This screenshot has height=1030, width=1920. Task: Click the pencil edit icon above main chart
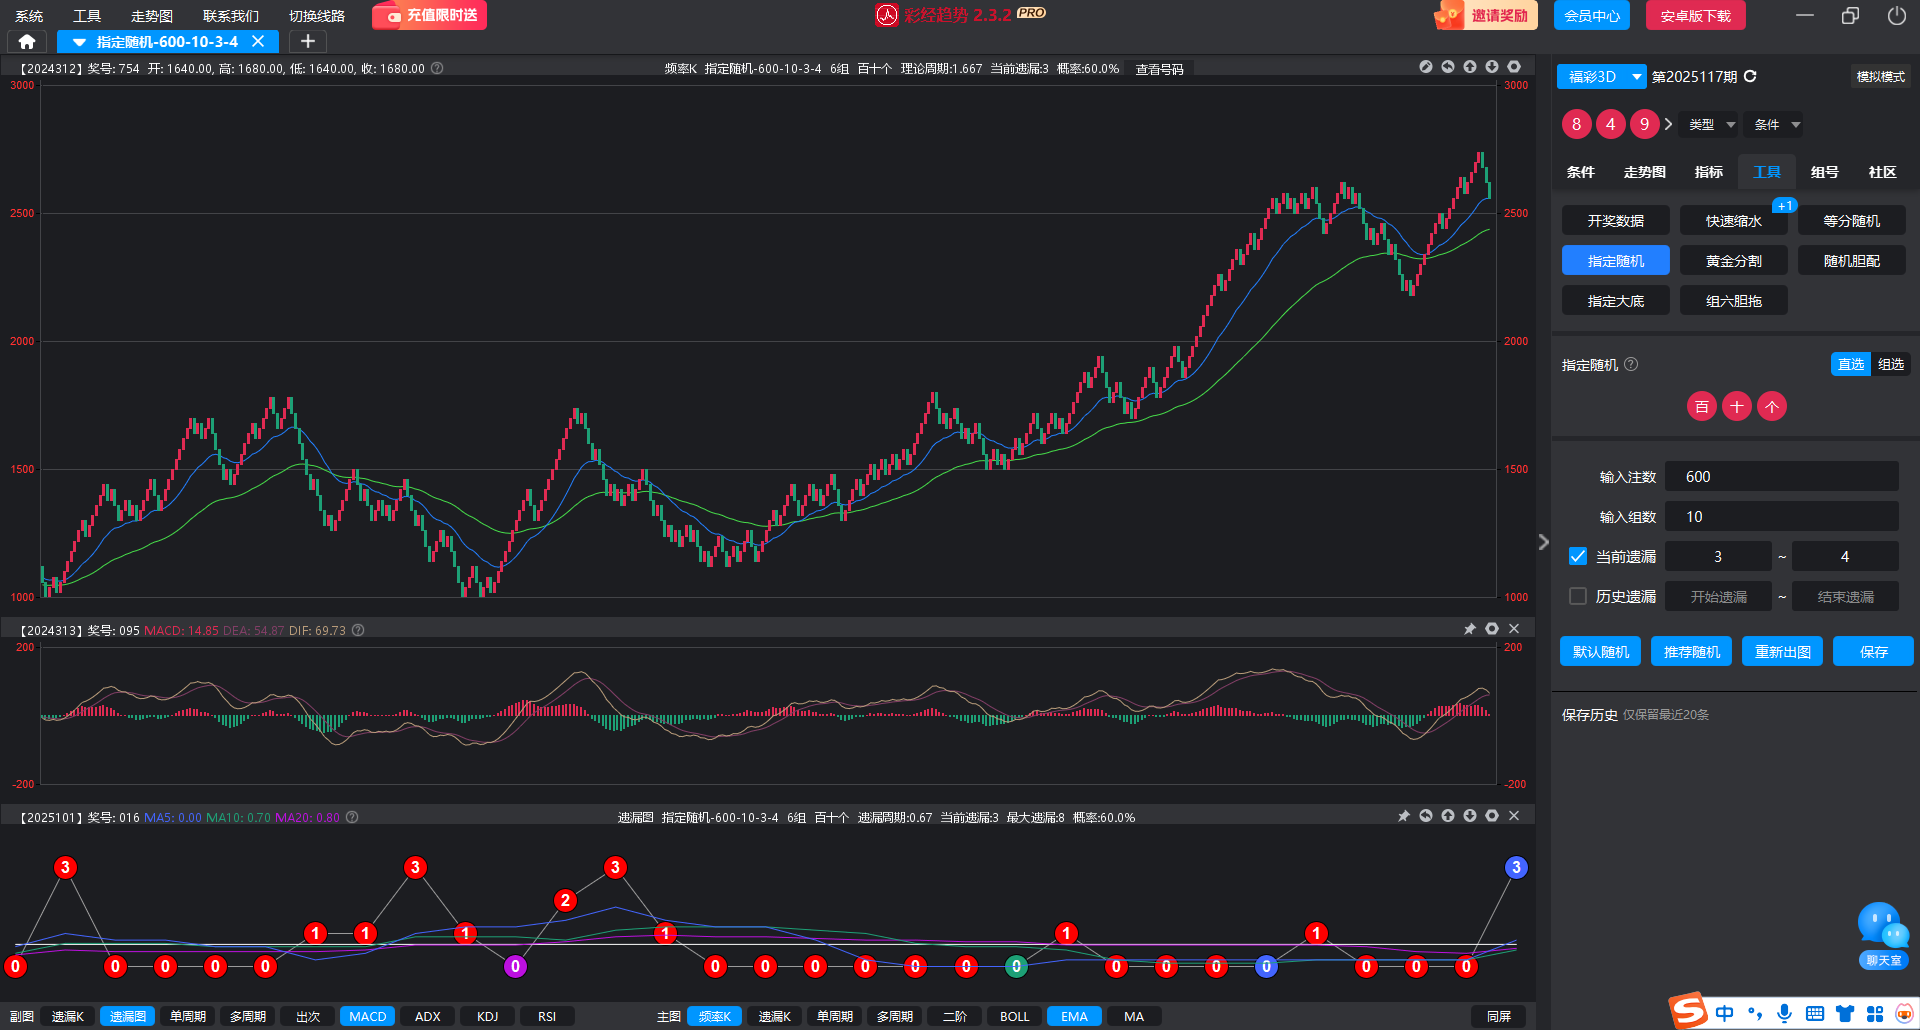click(1426, 67)
